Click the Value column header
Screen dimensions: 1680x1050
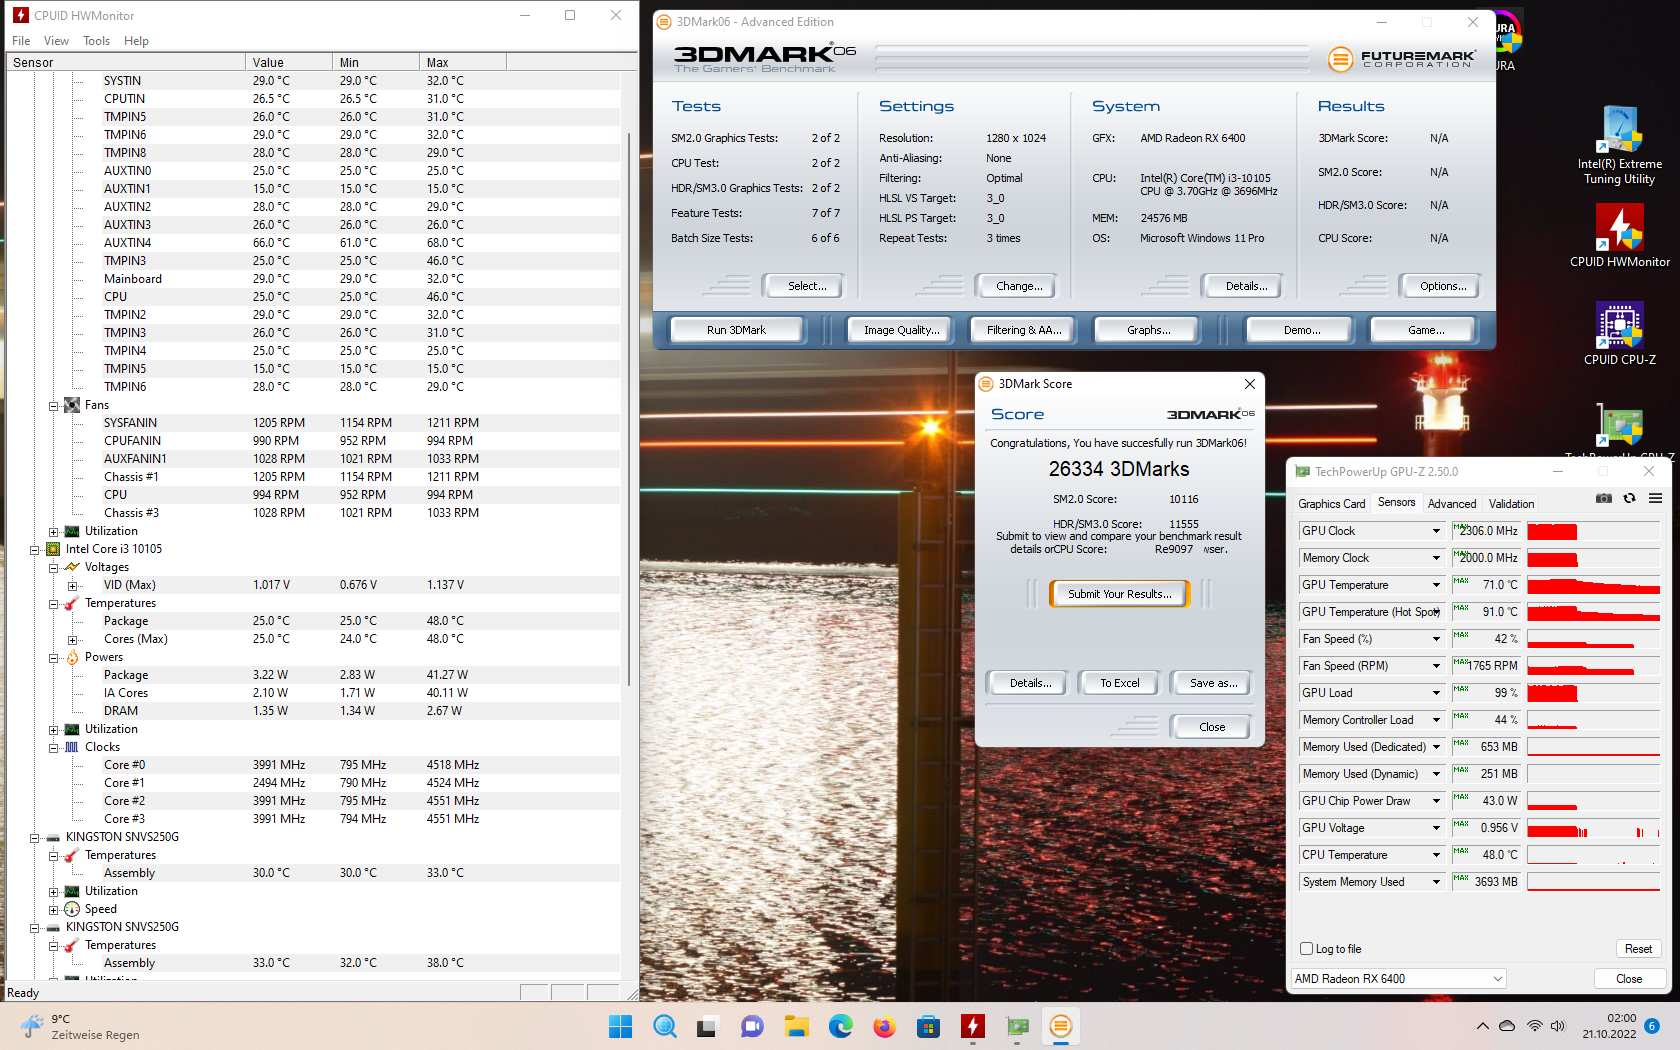click(x=289, y=62)
